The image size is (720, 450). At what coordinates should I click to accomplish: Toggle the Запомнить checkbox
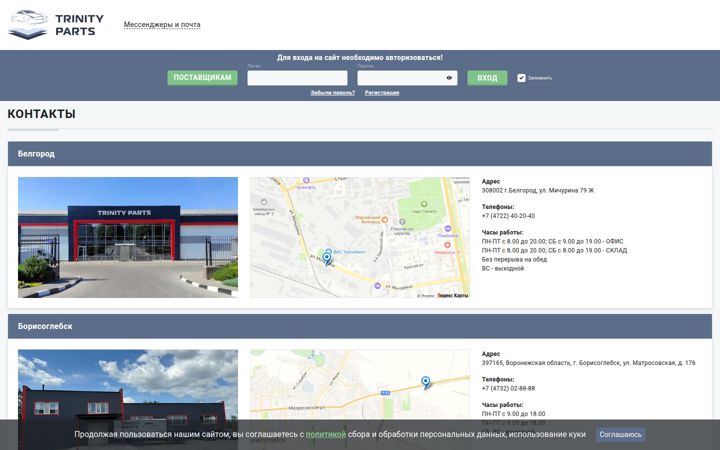pos(521,78)
